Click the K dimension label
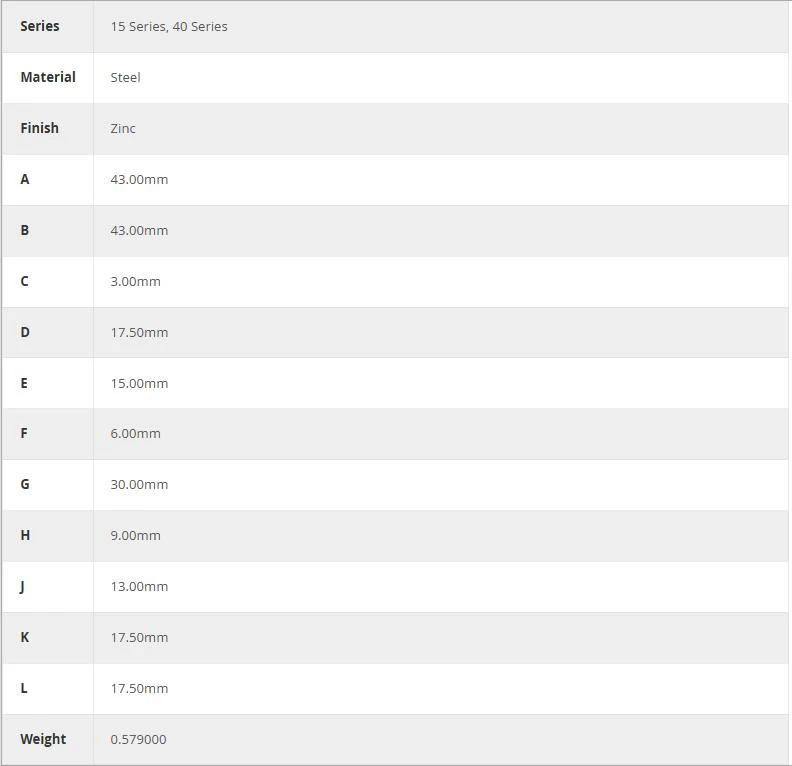792x766 pixels. pyautogui.click(x=25, y=637)
